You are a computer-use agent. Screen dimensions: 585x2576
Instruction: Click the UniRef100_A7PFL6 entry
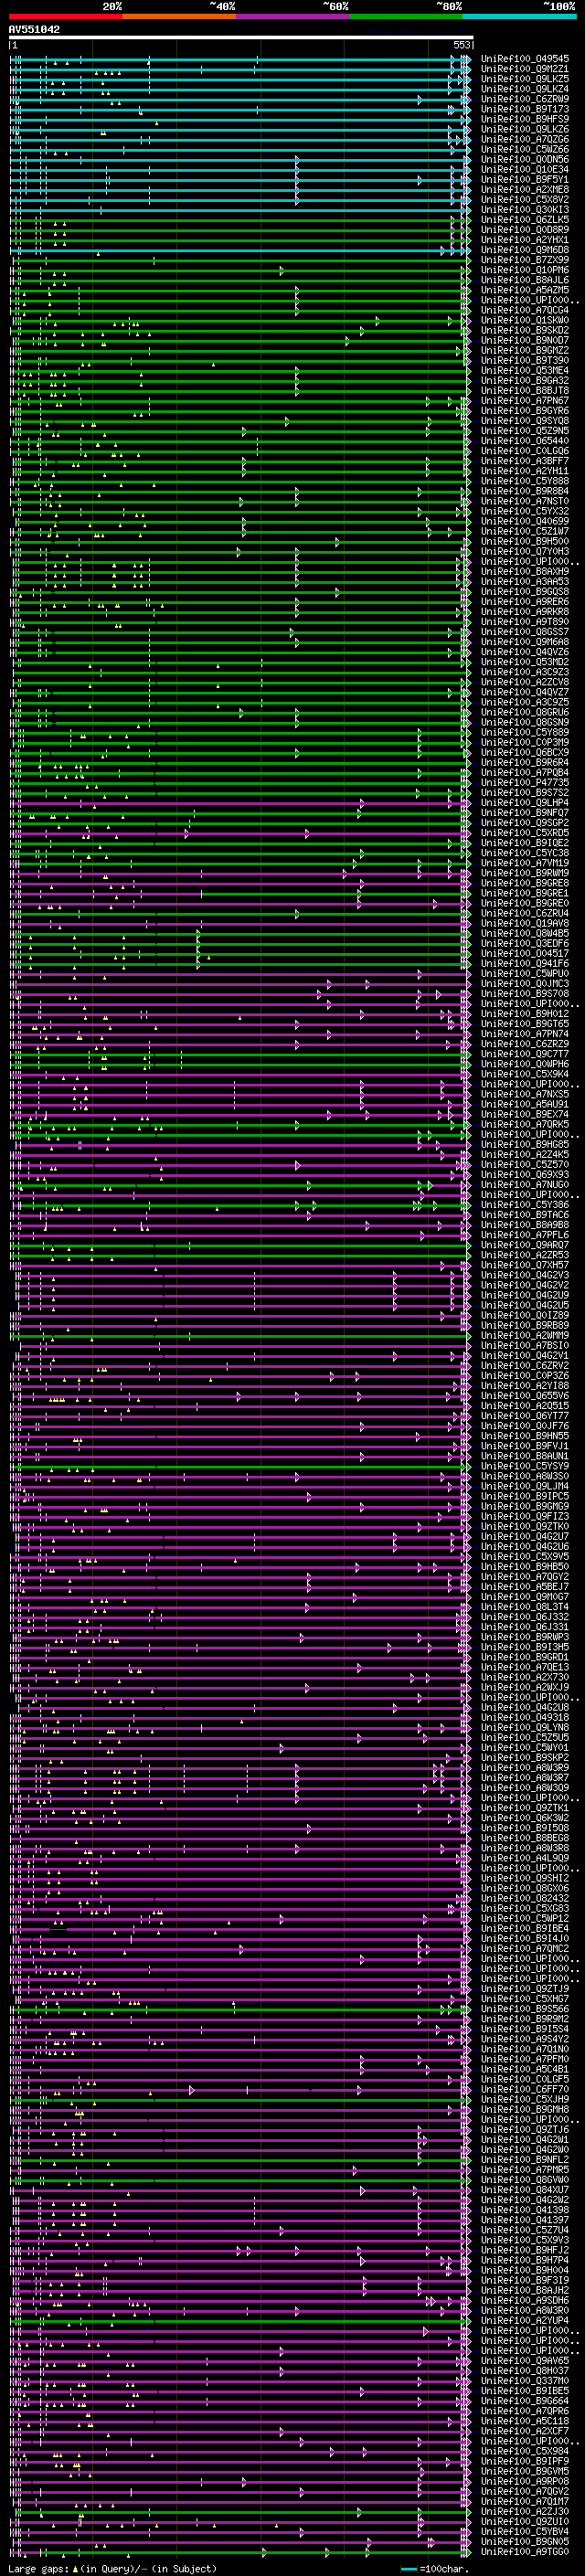point(525,1234)
